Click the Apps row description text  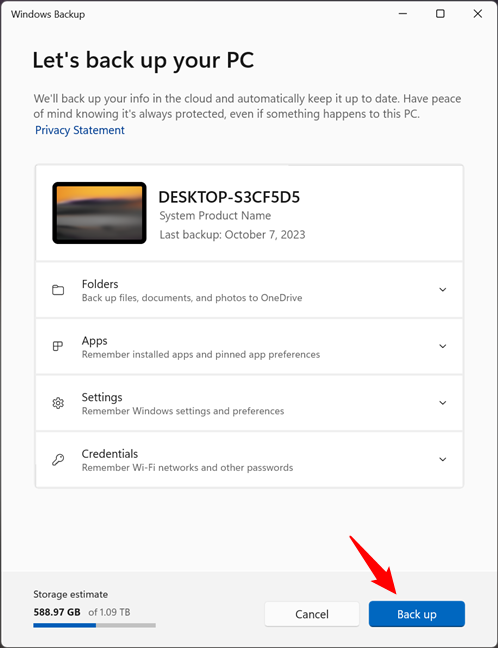click(201, 355)
